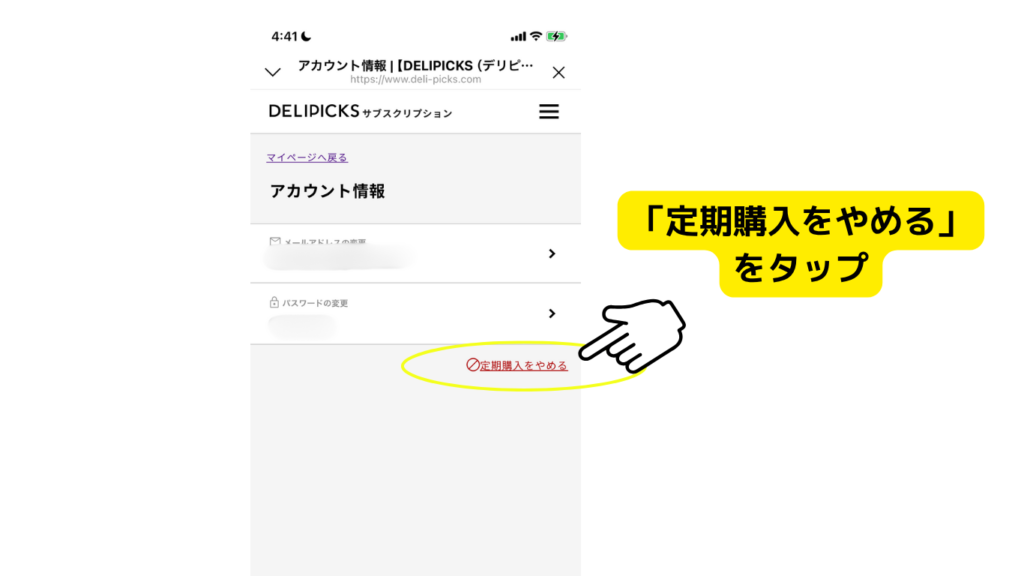Click the pointing hand illustration

[632, 335]
